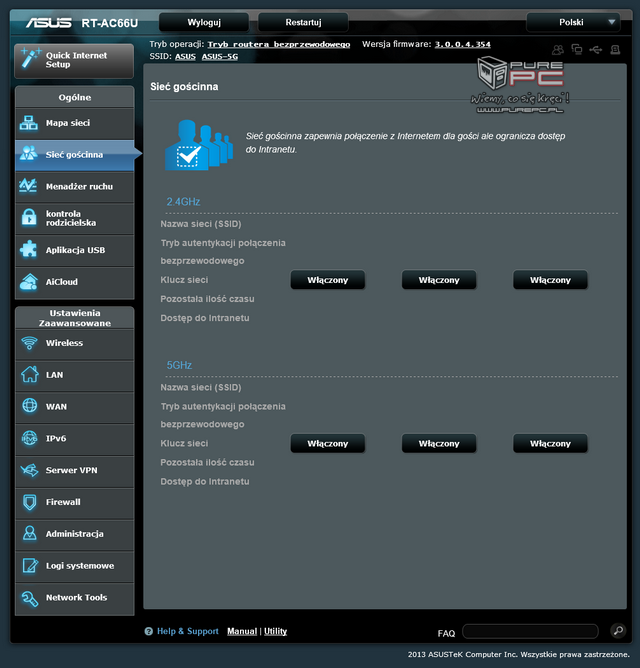Select the Serwer VPN menu item

click(75, 470)
